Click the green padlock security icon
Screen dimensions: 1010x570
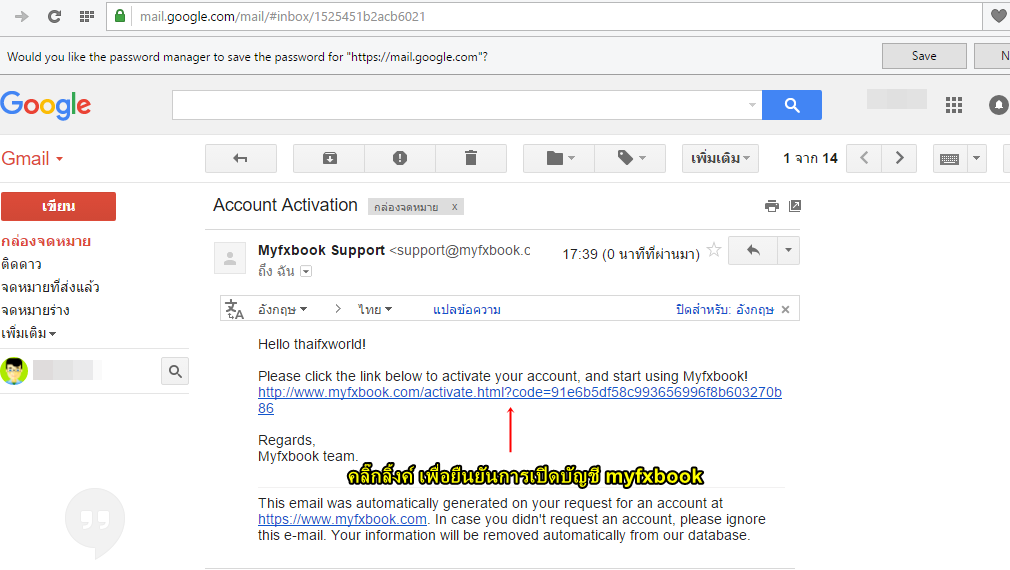(120, 16)
